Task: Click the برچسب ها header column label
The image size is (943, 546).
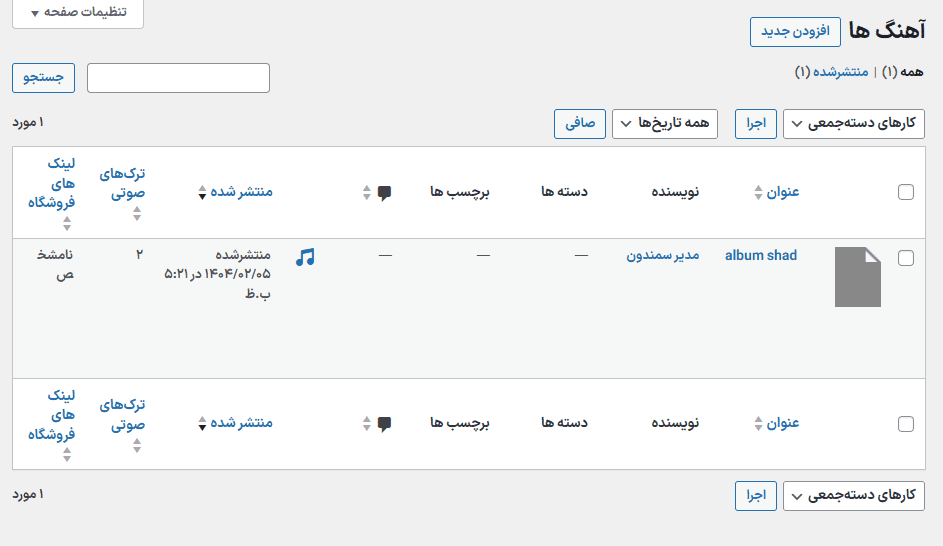Action: coord(459,192)
